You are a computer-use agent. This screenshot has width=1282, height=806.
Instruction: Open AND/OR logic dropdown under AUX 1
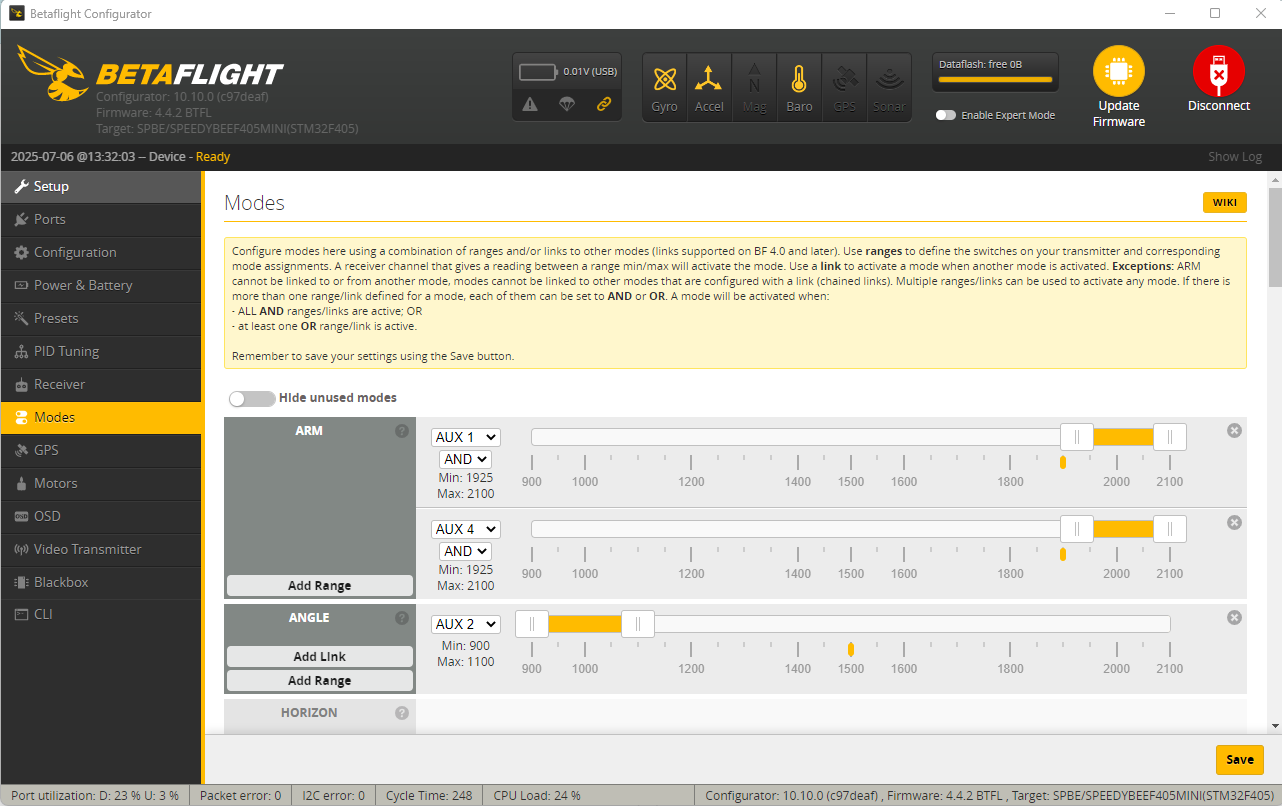pyautogui.click(x=466, y=459)
